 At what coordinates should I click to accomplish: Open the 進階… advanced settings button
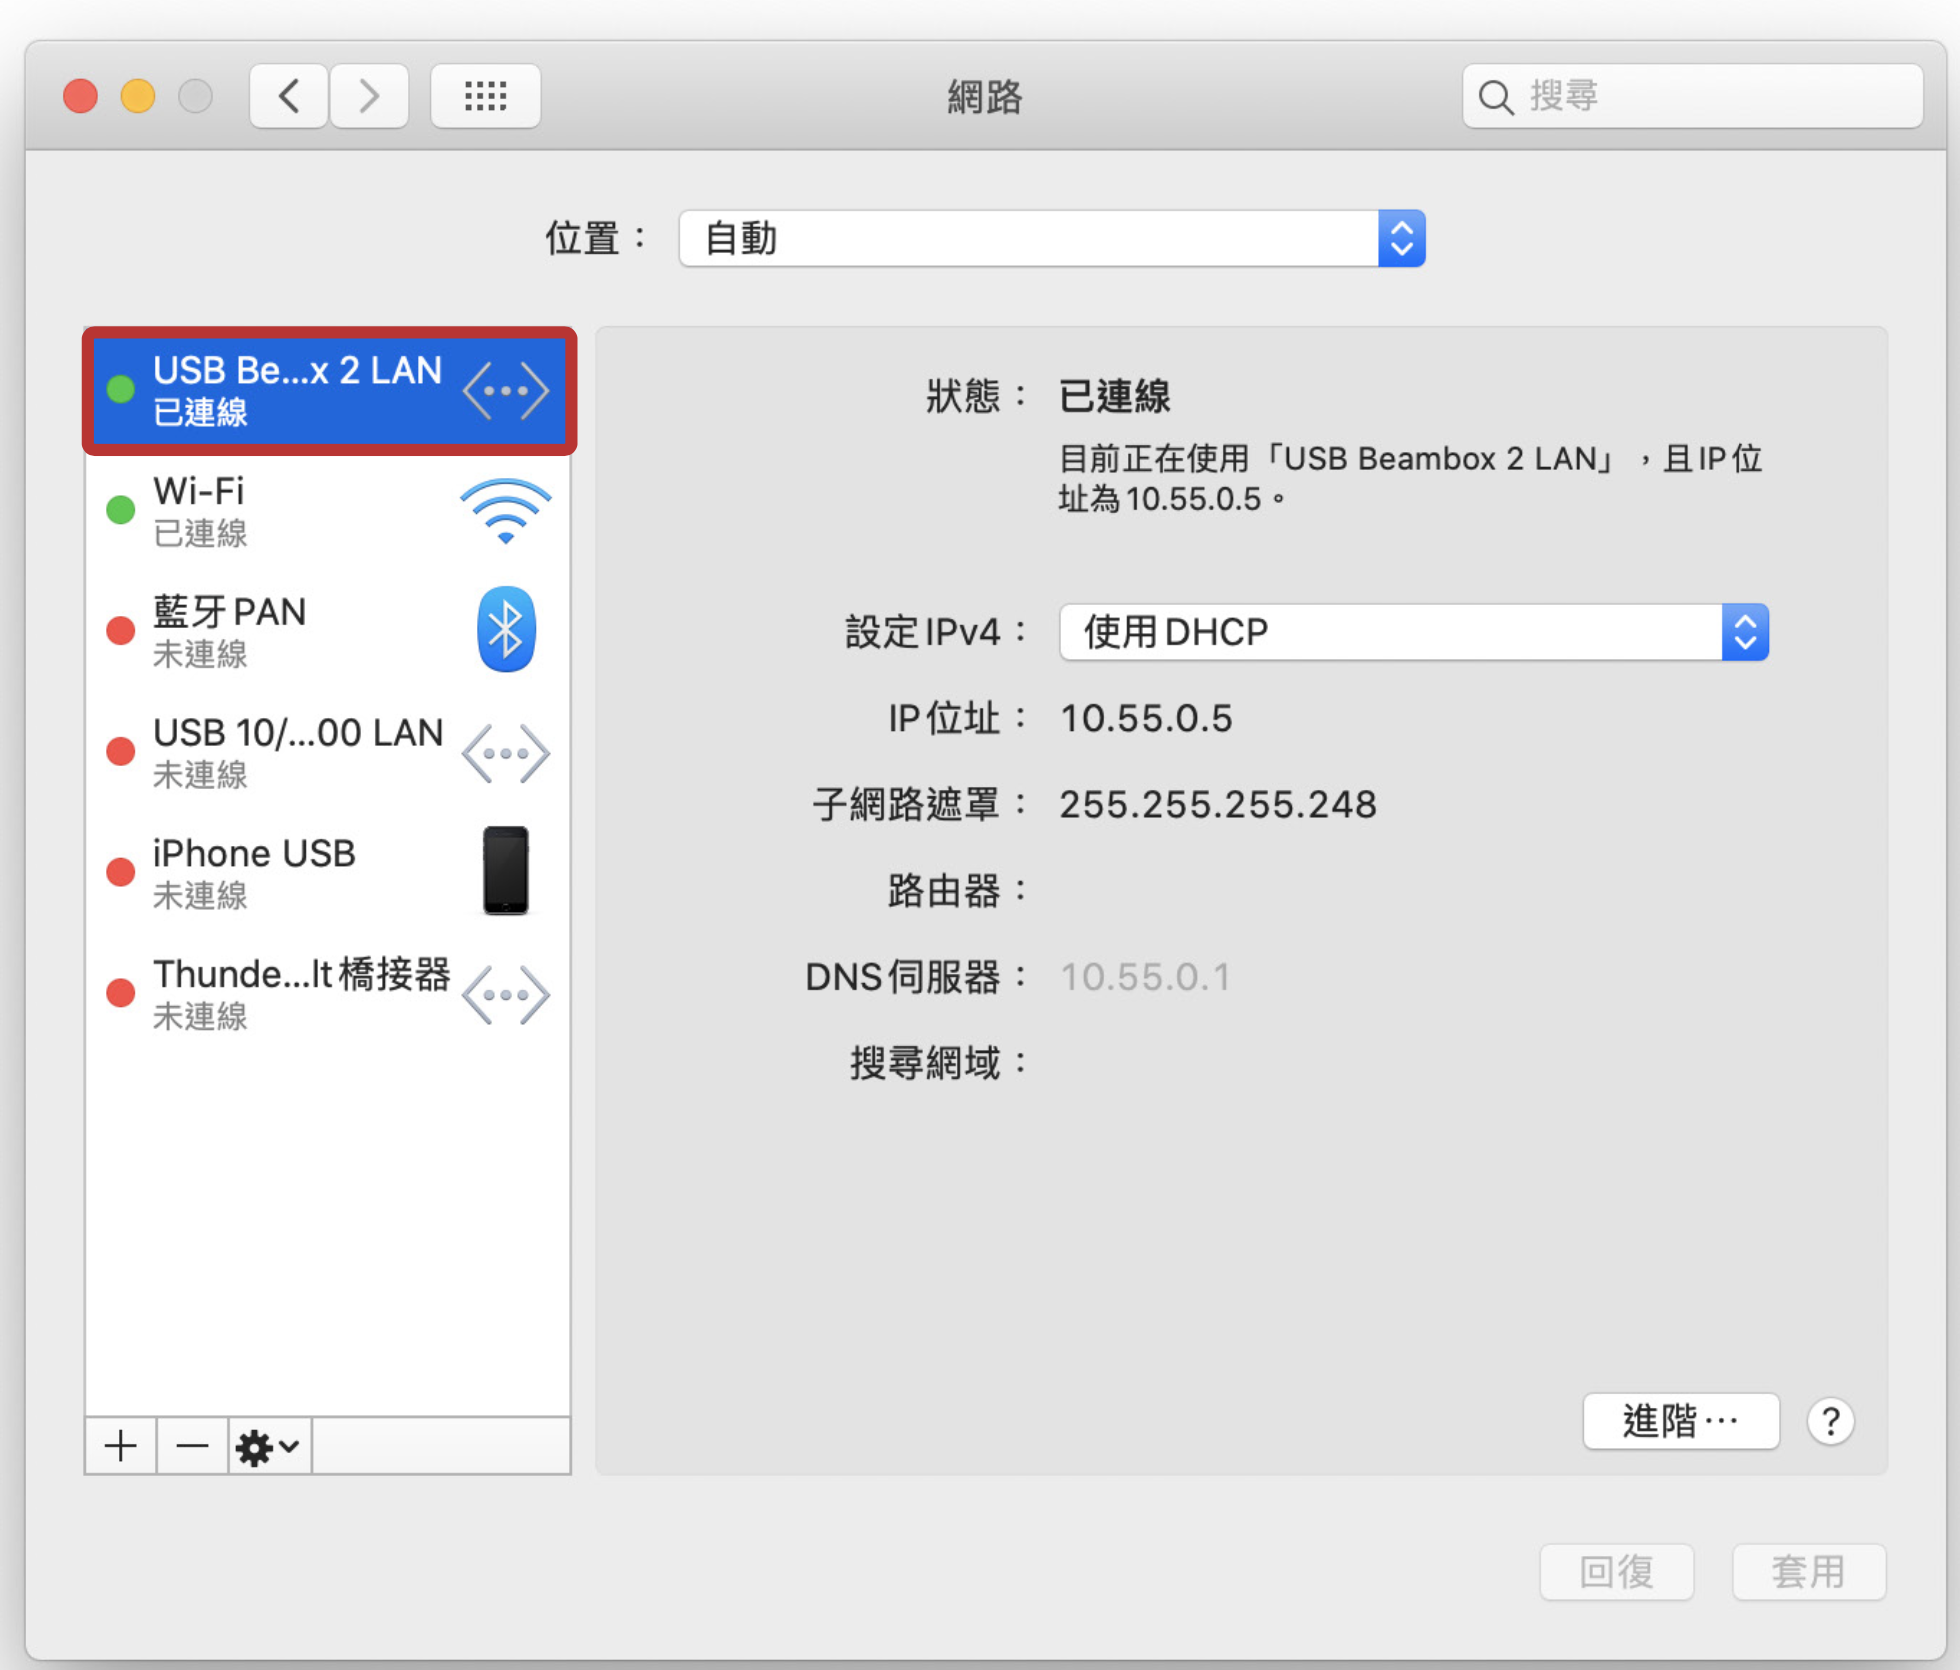[1680, 1421]
